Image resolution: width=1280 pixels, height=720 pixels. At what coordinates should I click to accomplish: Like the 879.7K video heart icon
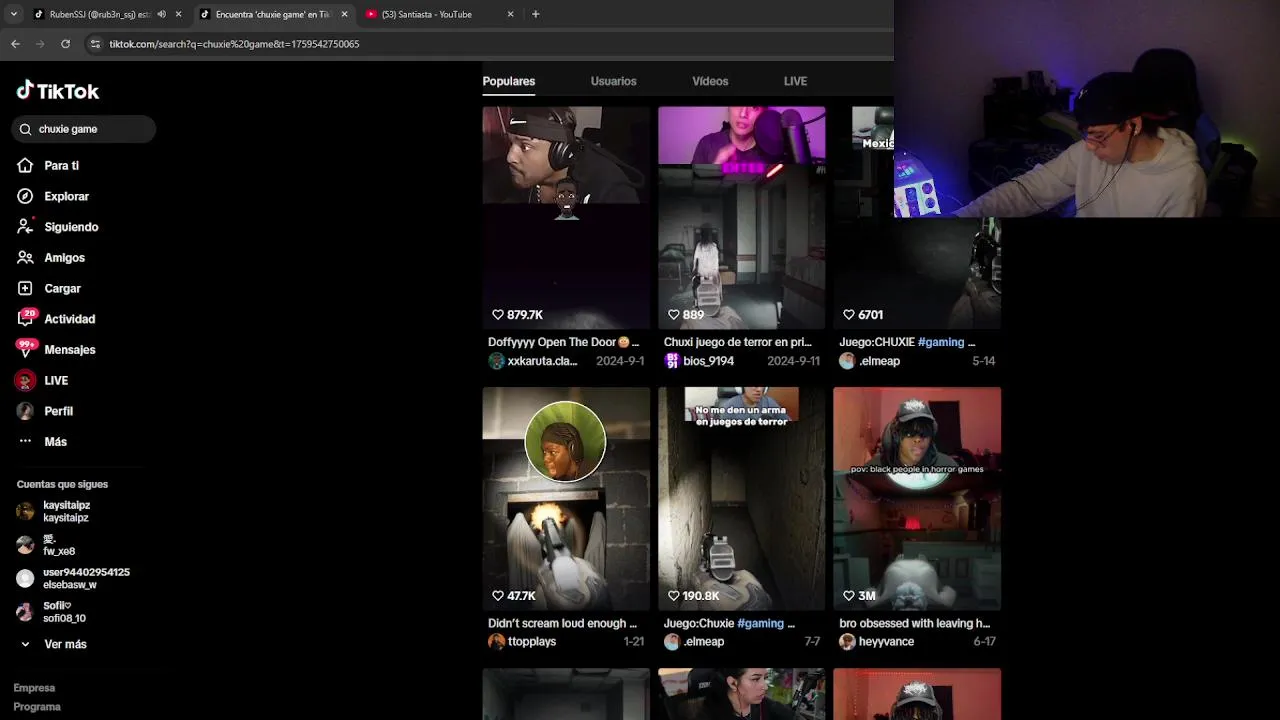point(498,314)
